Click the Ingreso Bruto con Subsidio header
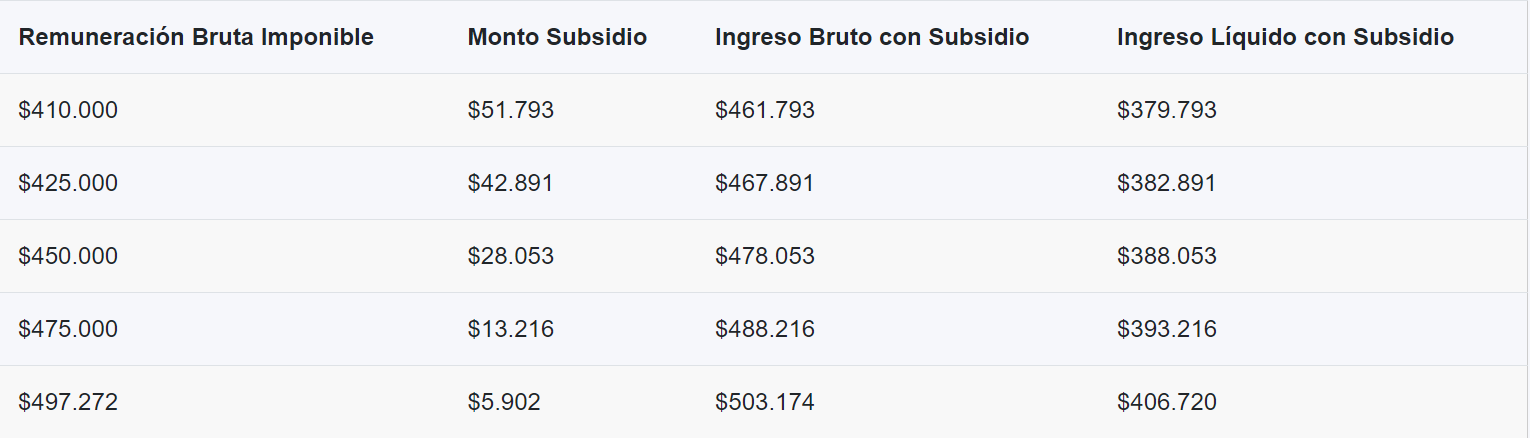Image resolution: width=1530 pixels, height=438 pixels. click(872, 38)
